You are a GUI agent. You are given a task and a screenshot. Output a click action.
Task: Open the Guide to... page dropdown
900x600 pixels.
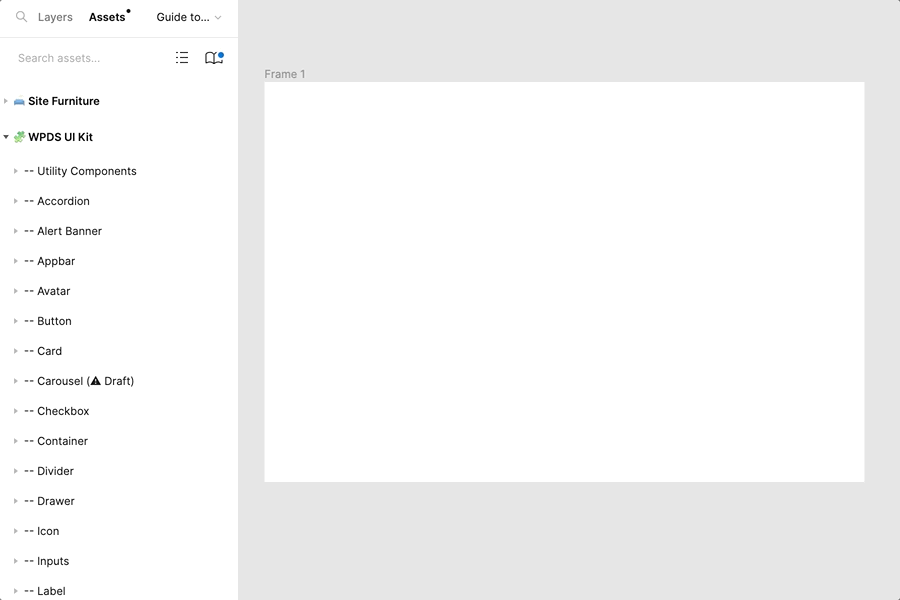click(x=189, y=17)
